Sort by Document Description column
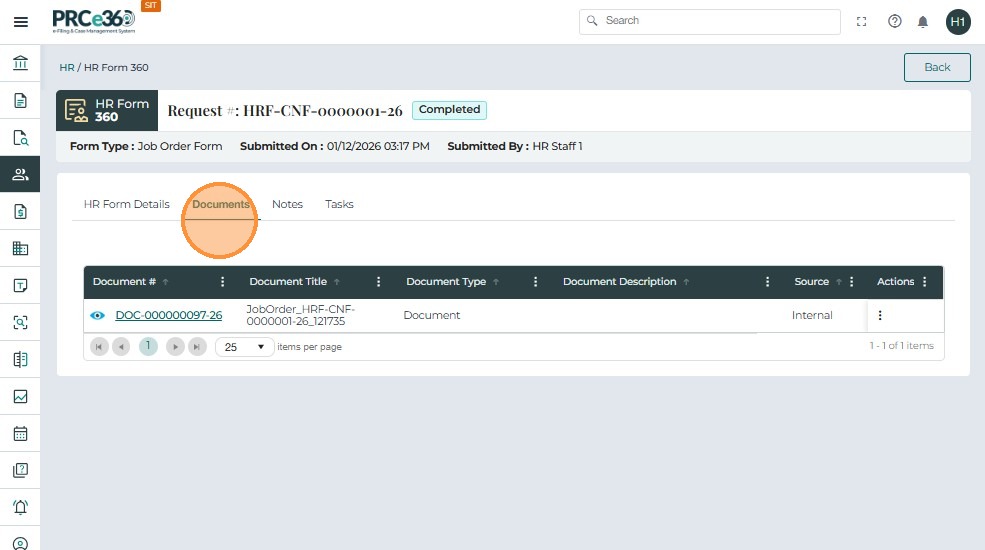Screen dimensions: 985x550 tap(686, 282)
